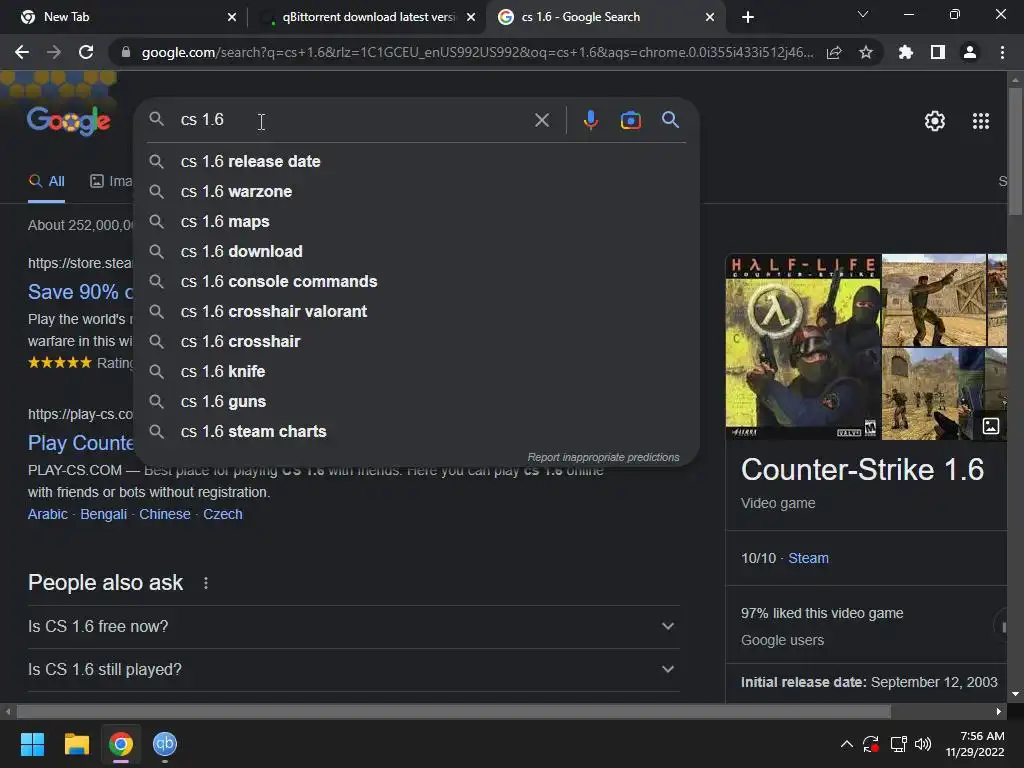Choose suggestion "cs 1.6 crosshair valorant"

coord(416,312)
